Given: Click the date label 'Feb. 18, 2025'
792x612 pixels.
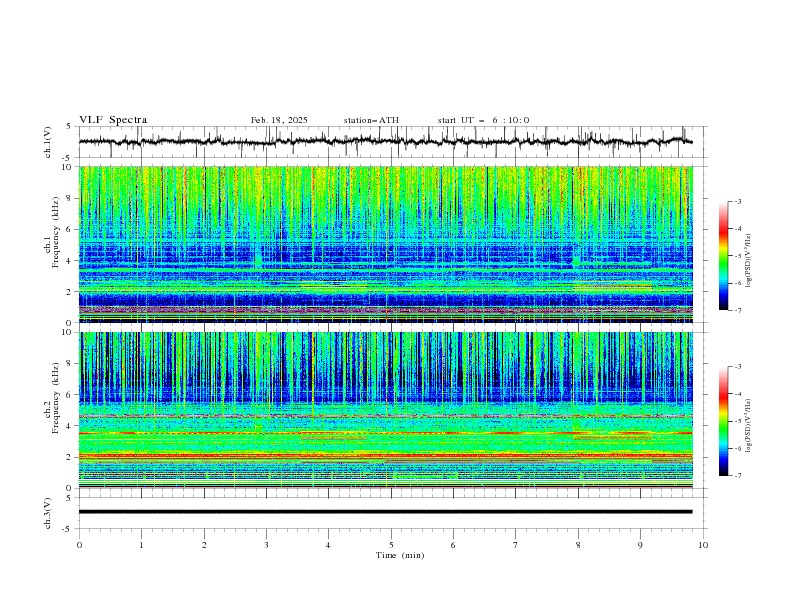Looking at the screenshot, I should (279, 120).
